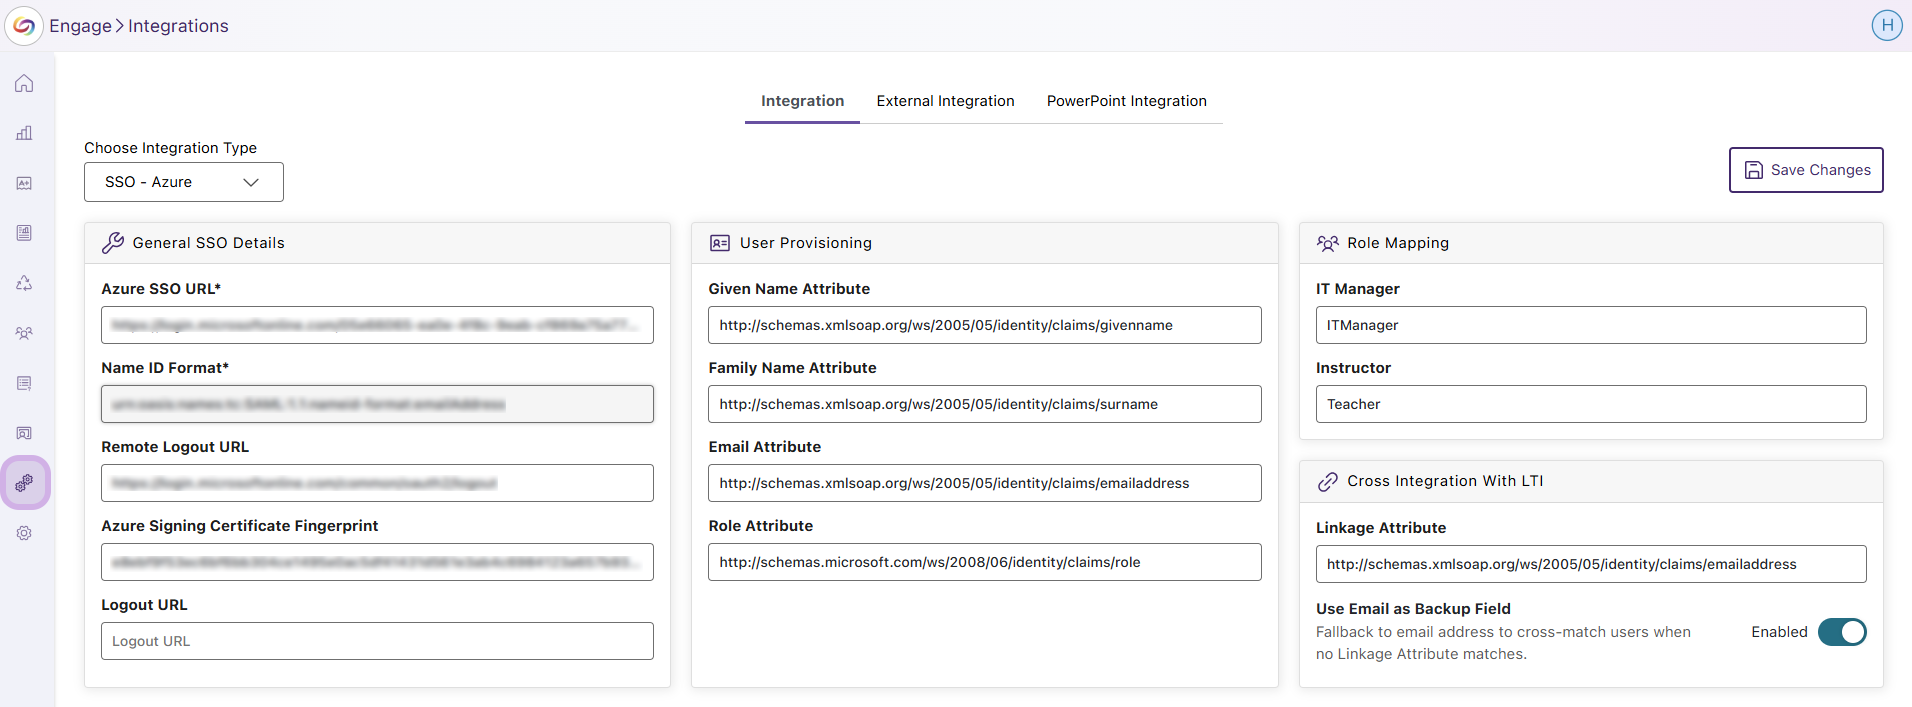Image resolution: width=1912 pixels, height=707 pixels.
Task: Open the list document sidebar icon
Action: [x=24, y=383]
